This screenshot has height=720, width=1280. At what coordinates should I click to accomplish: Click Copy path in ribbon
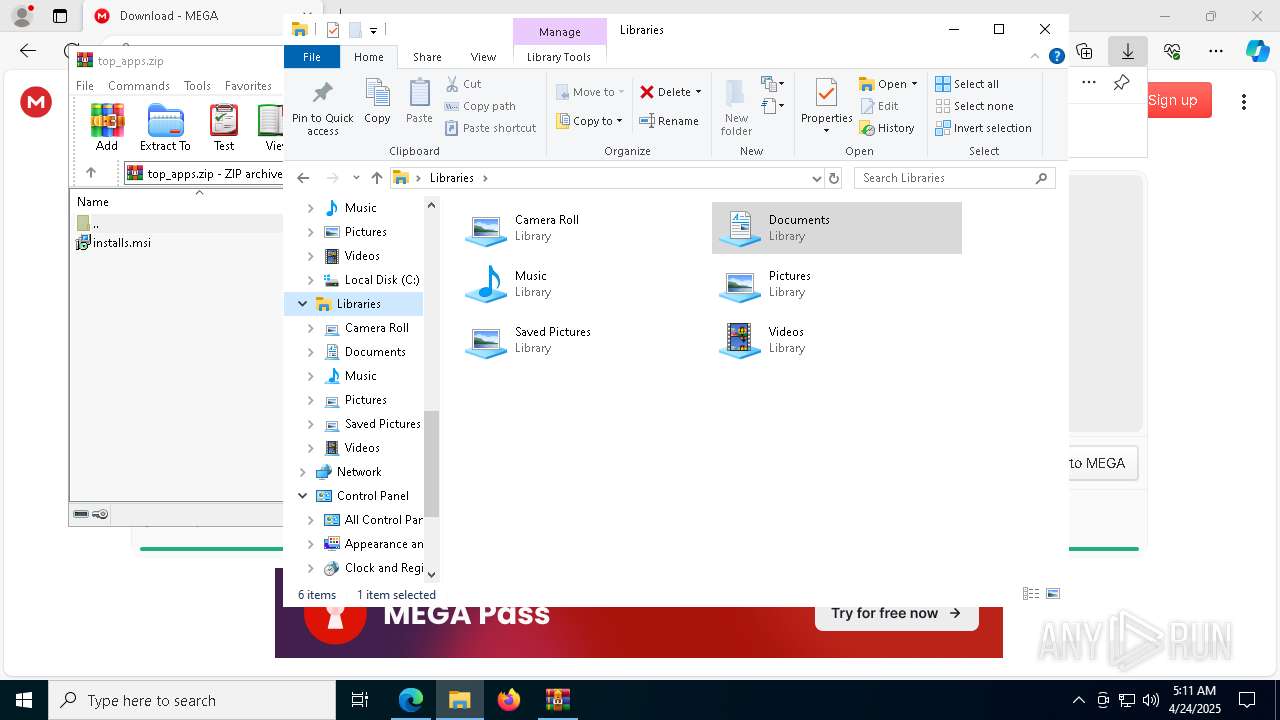[480, 106]
